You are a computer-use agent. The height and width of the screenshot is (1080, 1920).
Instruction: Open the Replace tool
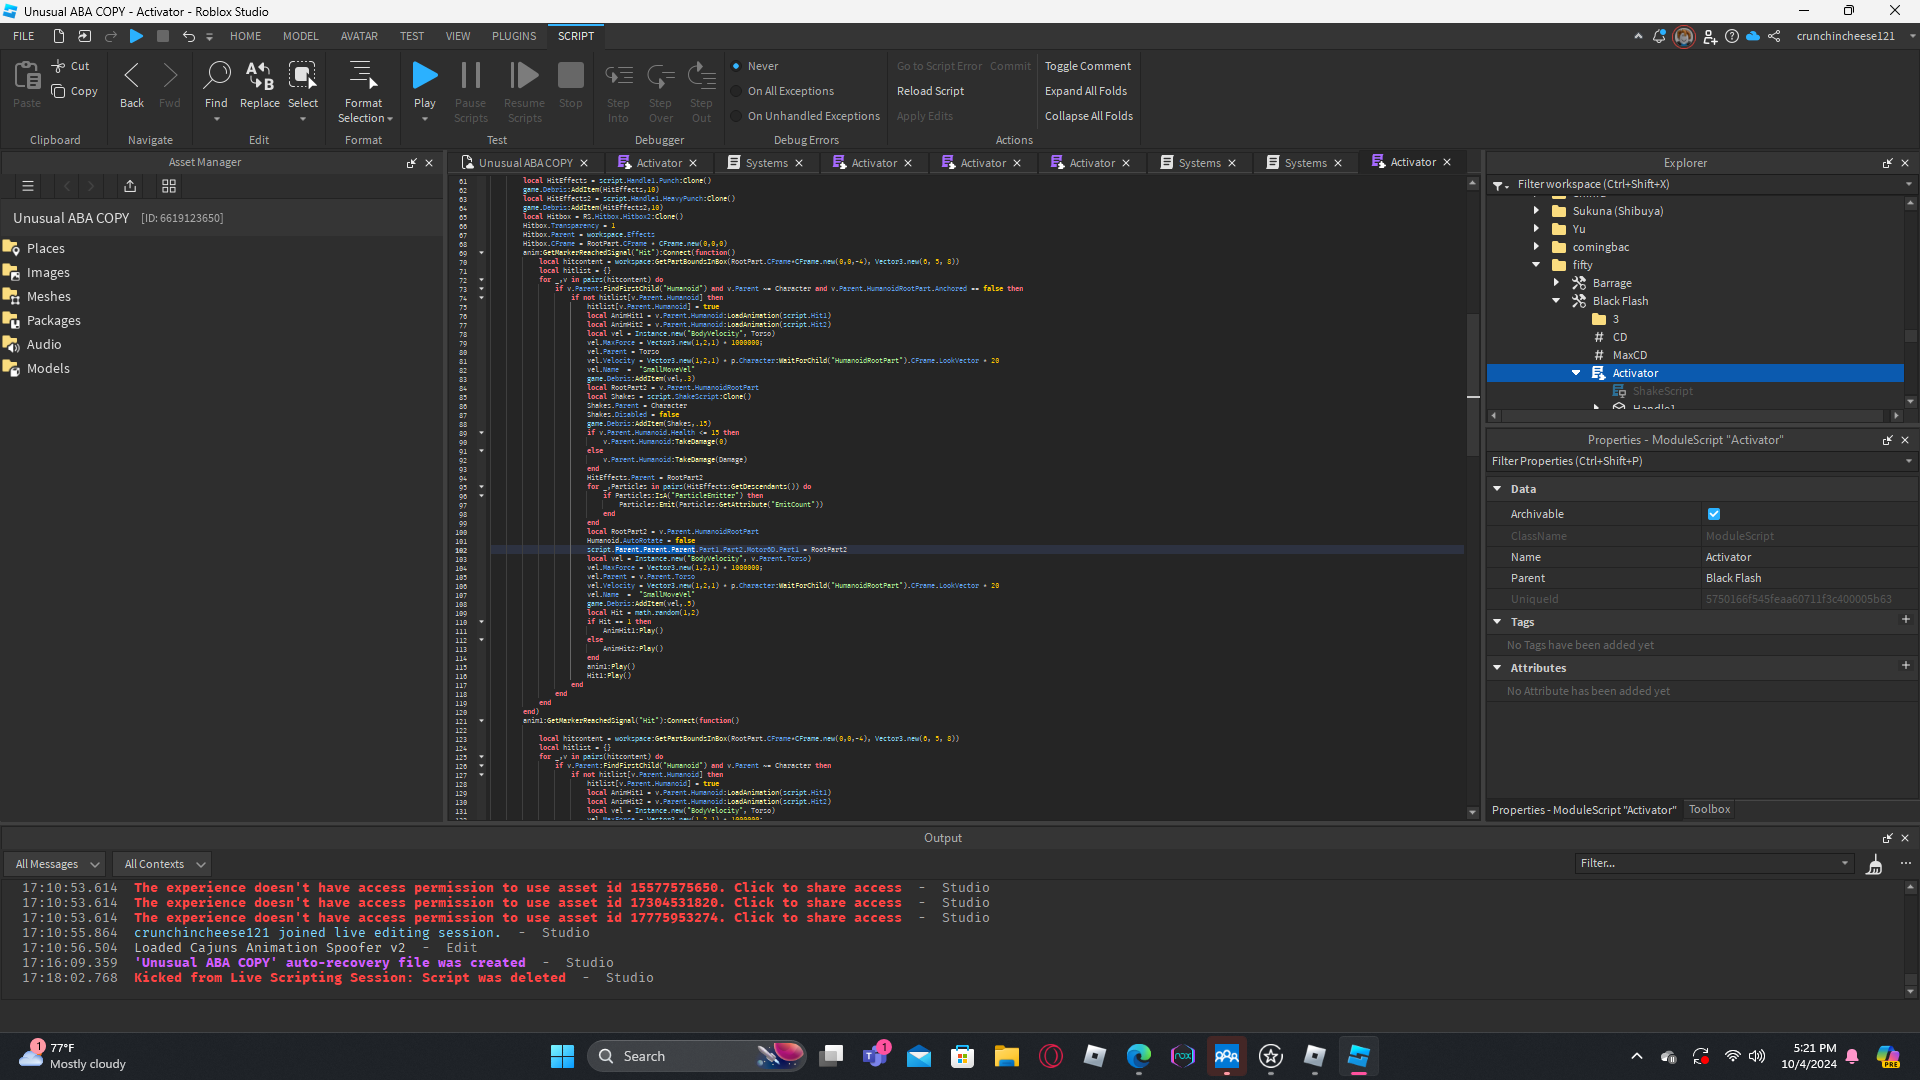tap(260, 84)
